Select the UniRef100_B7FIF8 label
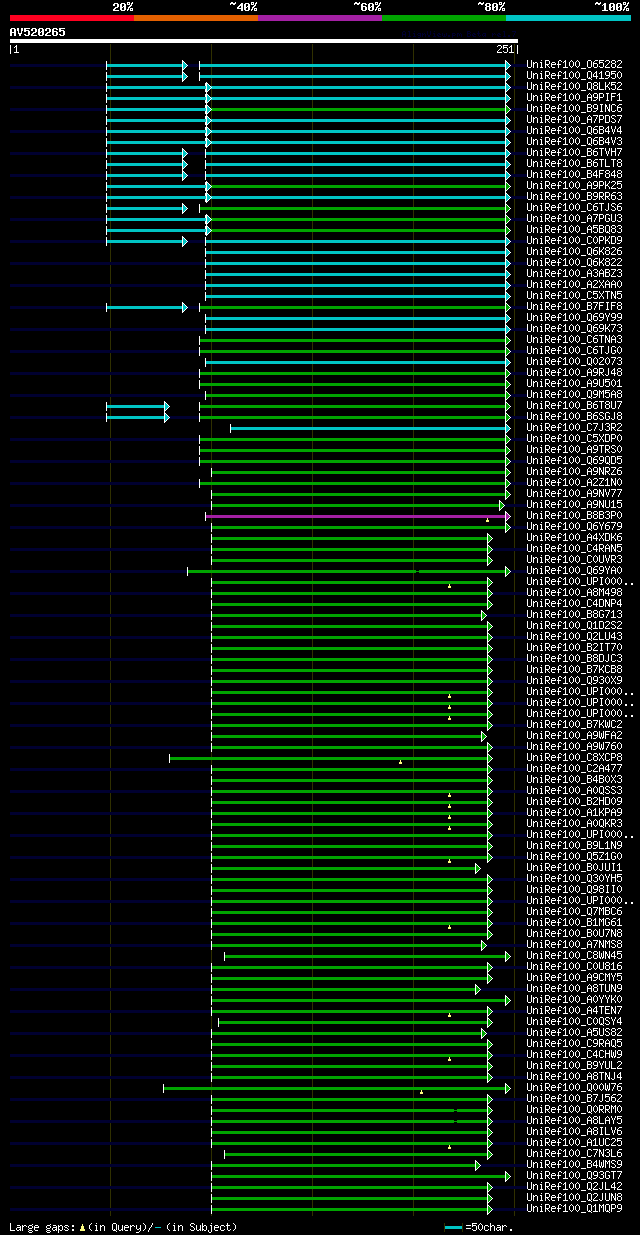The height and width of the screenshot is (1235, 640). [x=574, y=306]
